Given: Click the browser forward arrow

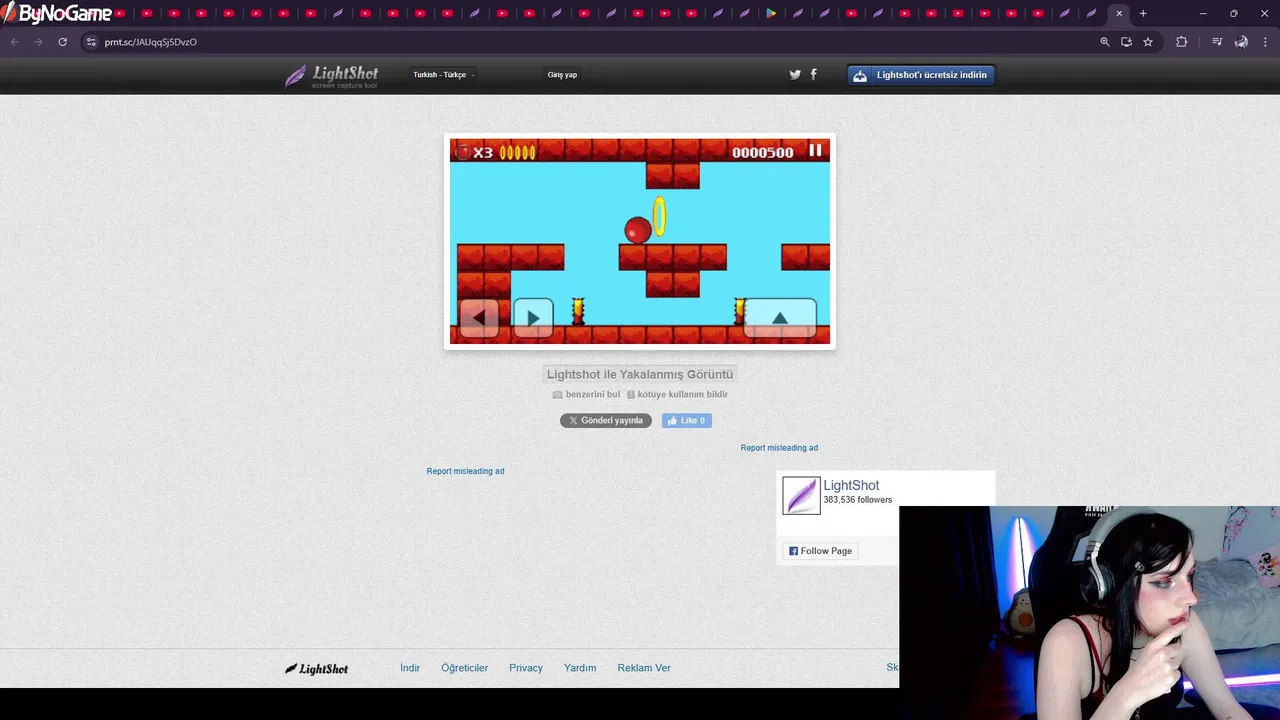Looking at the screenshot, I should (x=38, y=42).
